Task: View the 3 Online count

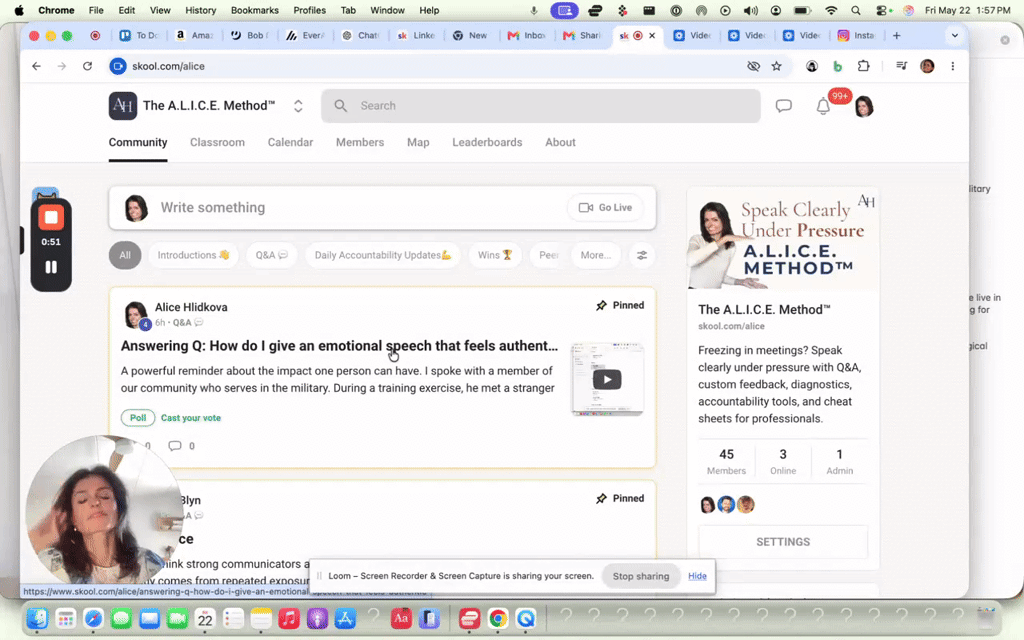Action: click(x=783, y=461)
